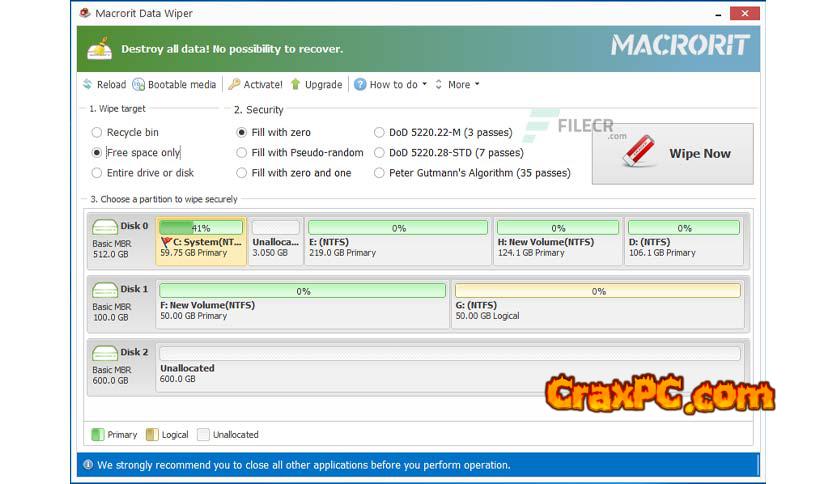
Task: Select Entire drive or disk option
Action: point(97,173)
